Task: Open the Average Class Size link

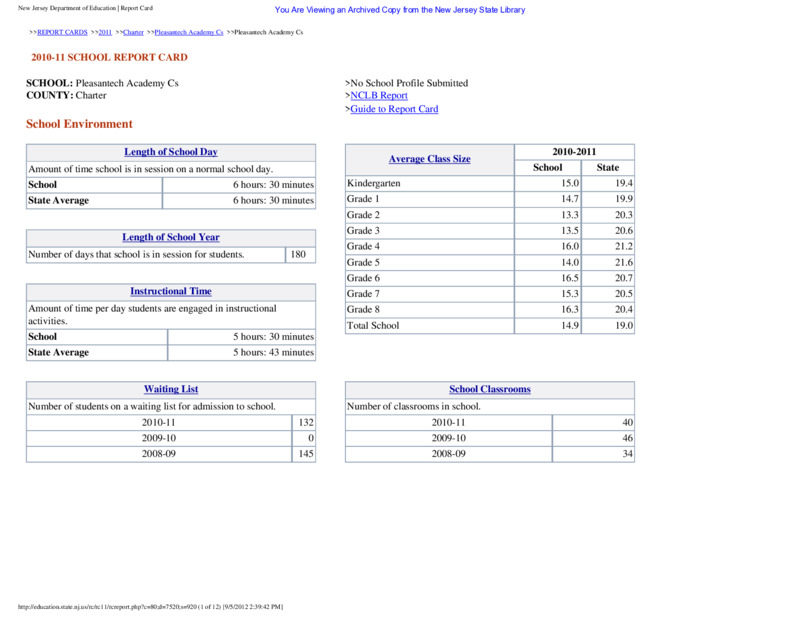Action: pyautogui.click(x=430, y=159)
